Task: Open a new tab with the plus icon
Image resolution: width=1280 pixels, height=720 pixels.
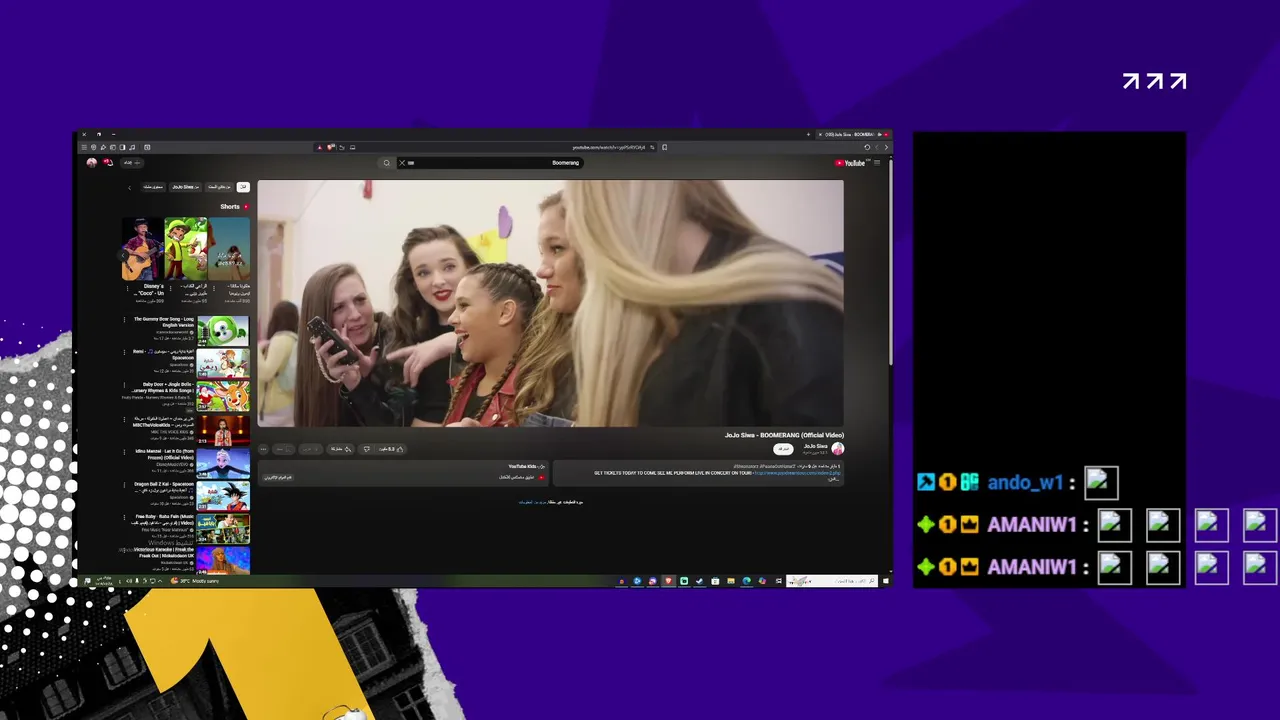Action: pyautogui.click(x=808, y=134)
